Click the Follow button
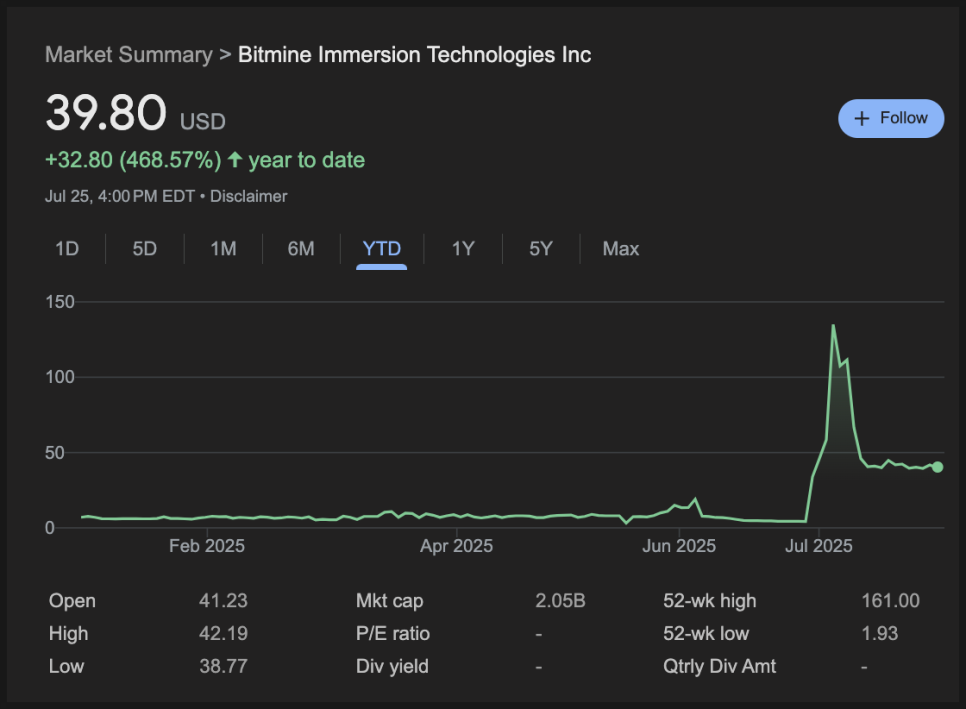The image size is (966, 709). (x=891, y=118)
